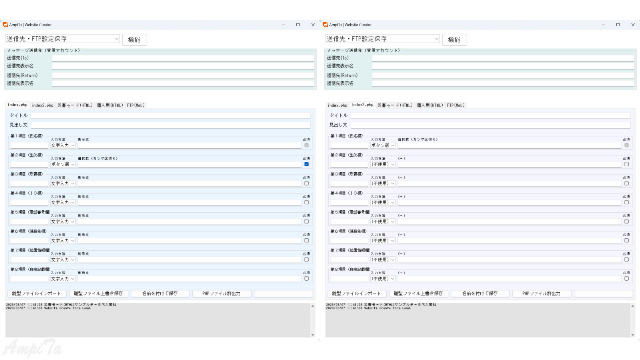Open 第5項目 input type dropdown, left window
Image resolution: width=640 pixels, height=360 pixels.
[63, 222]
